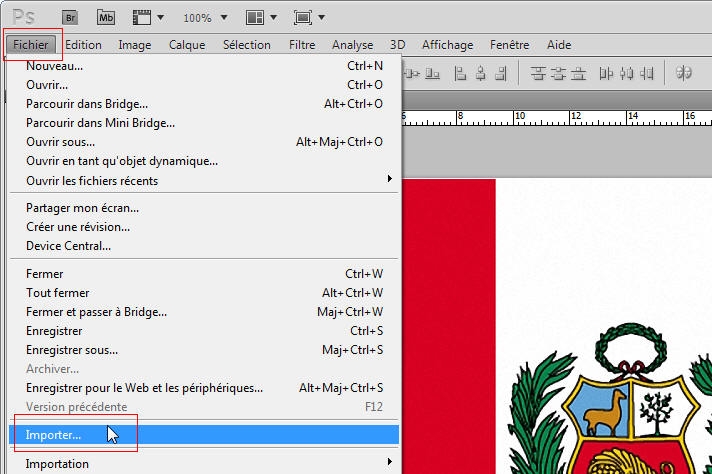712x474 pixels.
Task: Select Créer une révision...
Action: coord(204,227)
